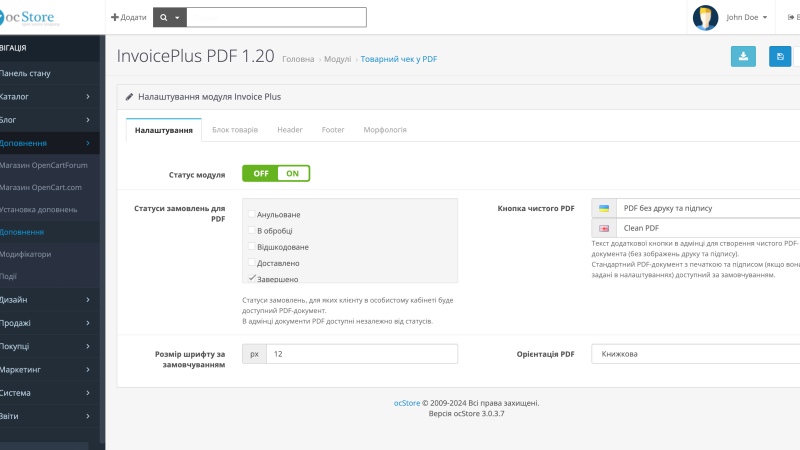Click the ocStore logo
Screen dimensions: 800x450
pos(30,18)
